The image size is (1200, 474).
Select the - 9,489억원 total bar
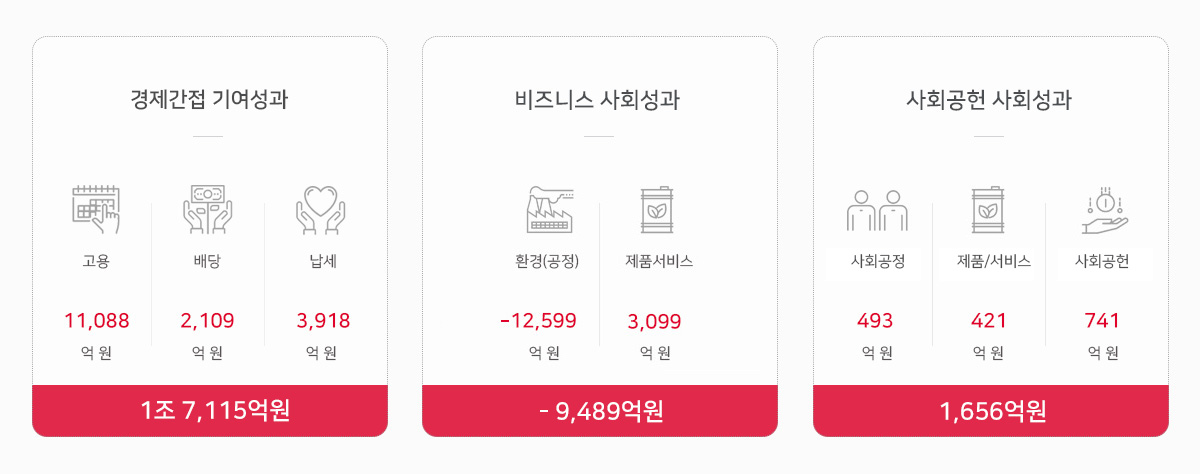coord(600,411)
